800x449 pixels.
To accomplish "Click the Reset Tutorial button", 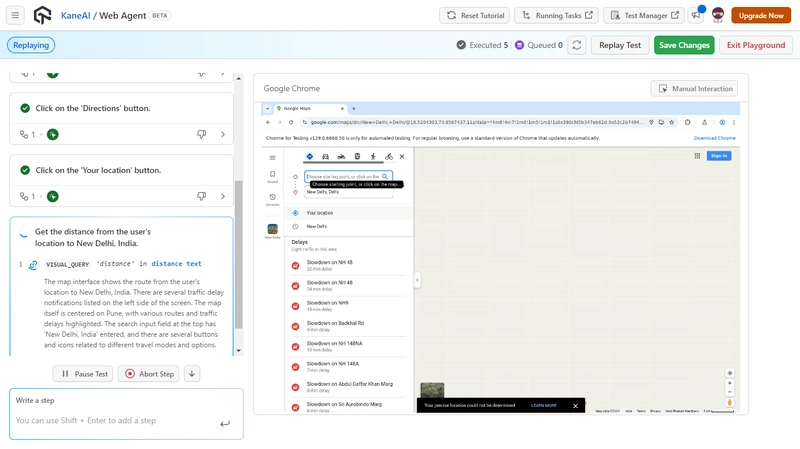I will [x=476, y=15].
